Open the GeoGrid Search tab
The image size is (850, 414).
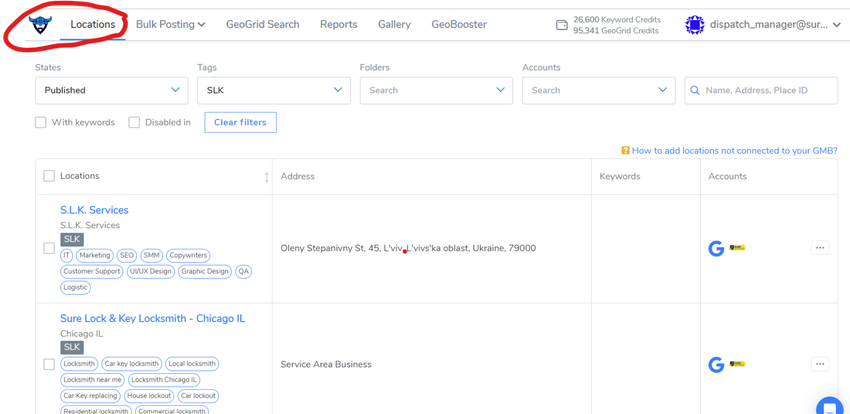262,24
